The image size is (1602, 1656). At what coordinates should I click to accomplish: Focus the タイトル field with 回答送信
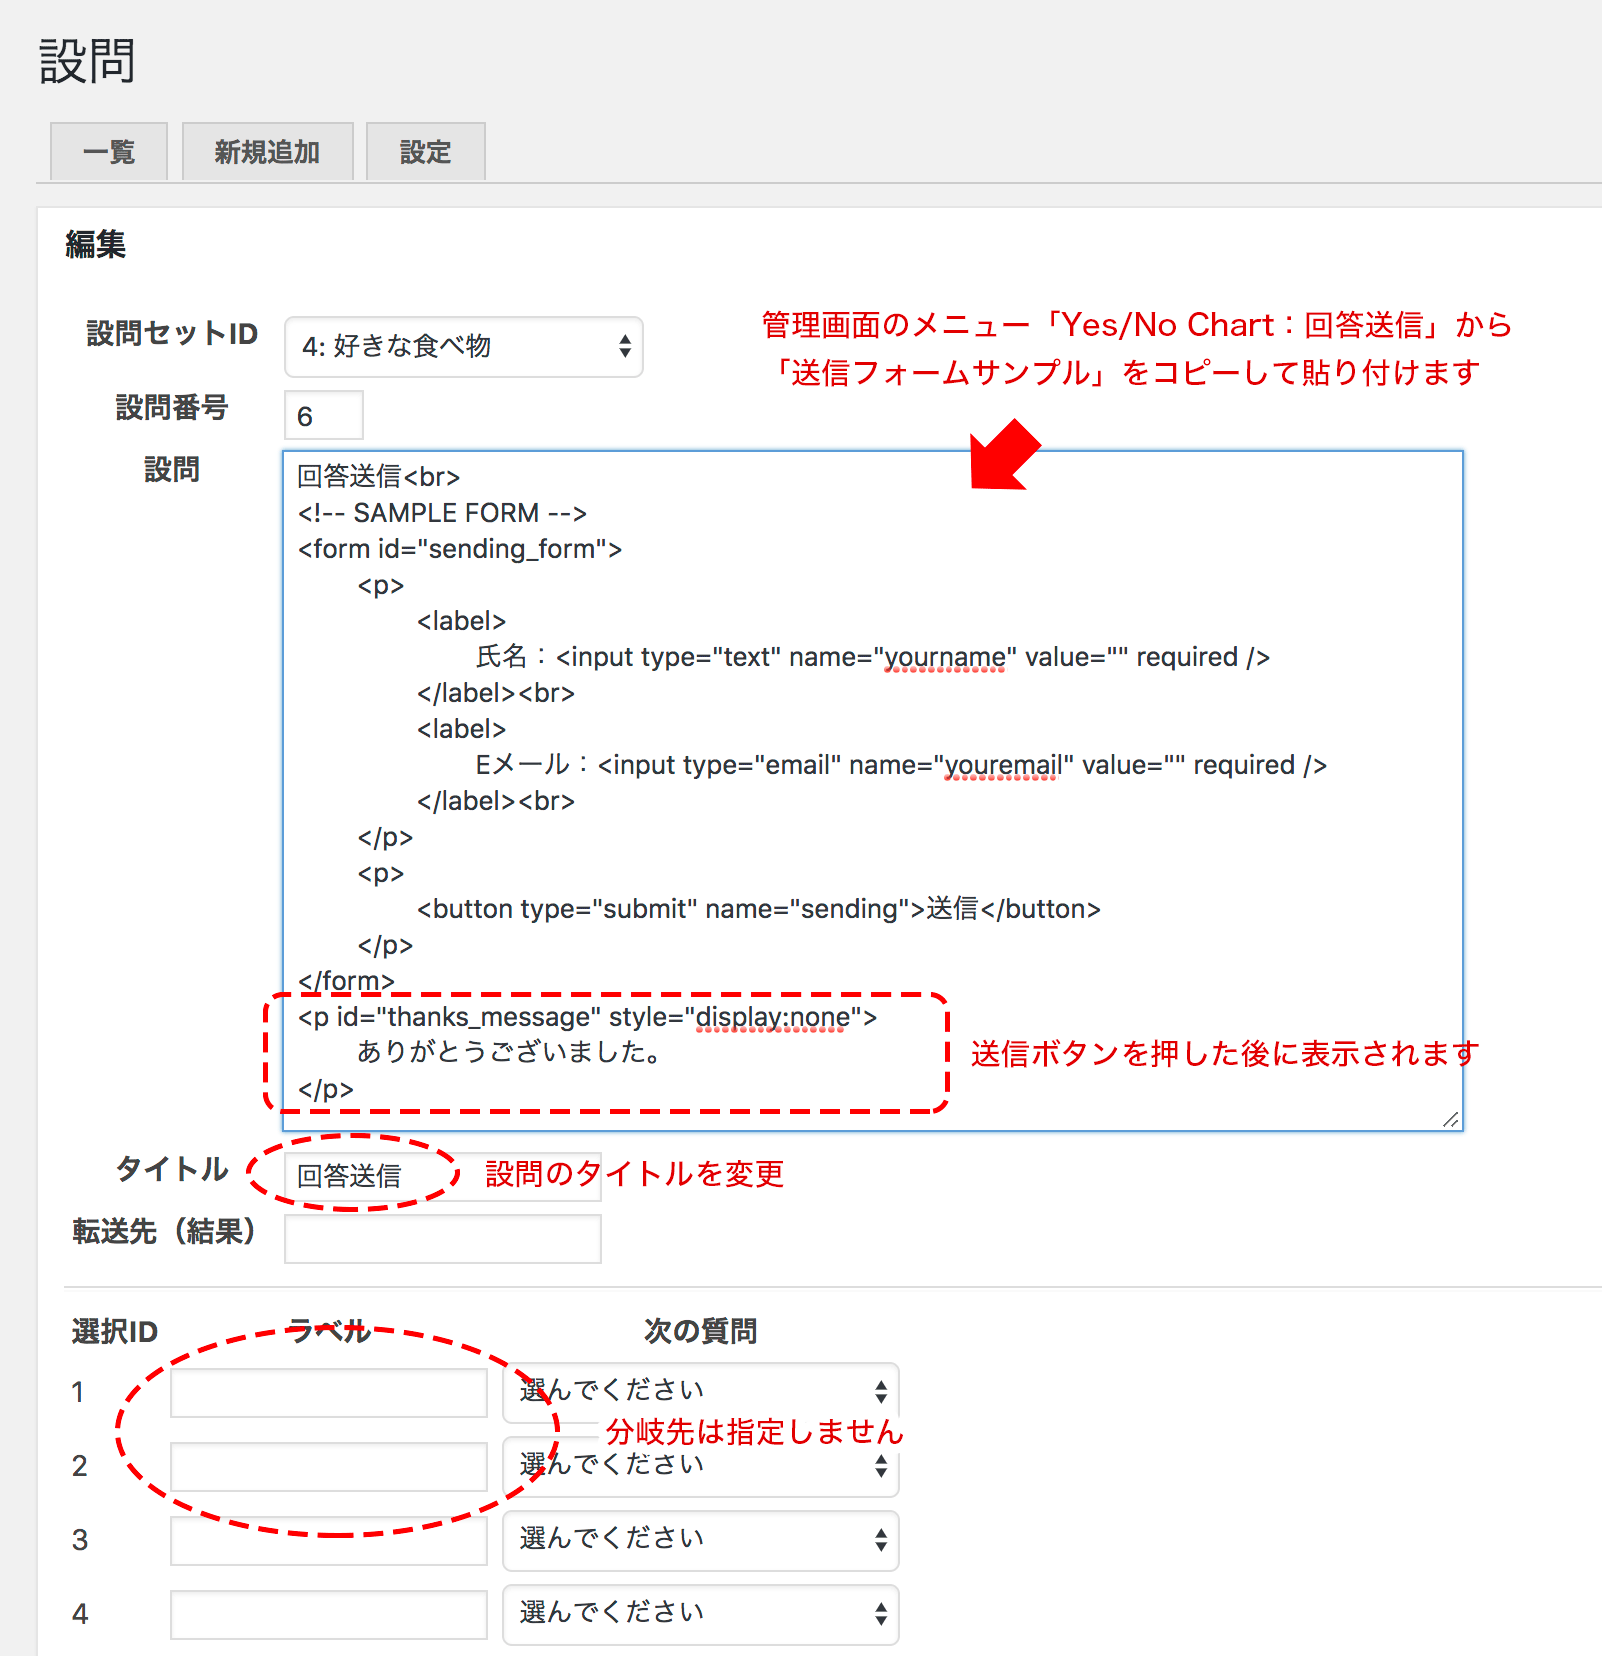pyautogui.click(x=442, y=1176)
